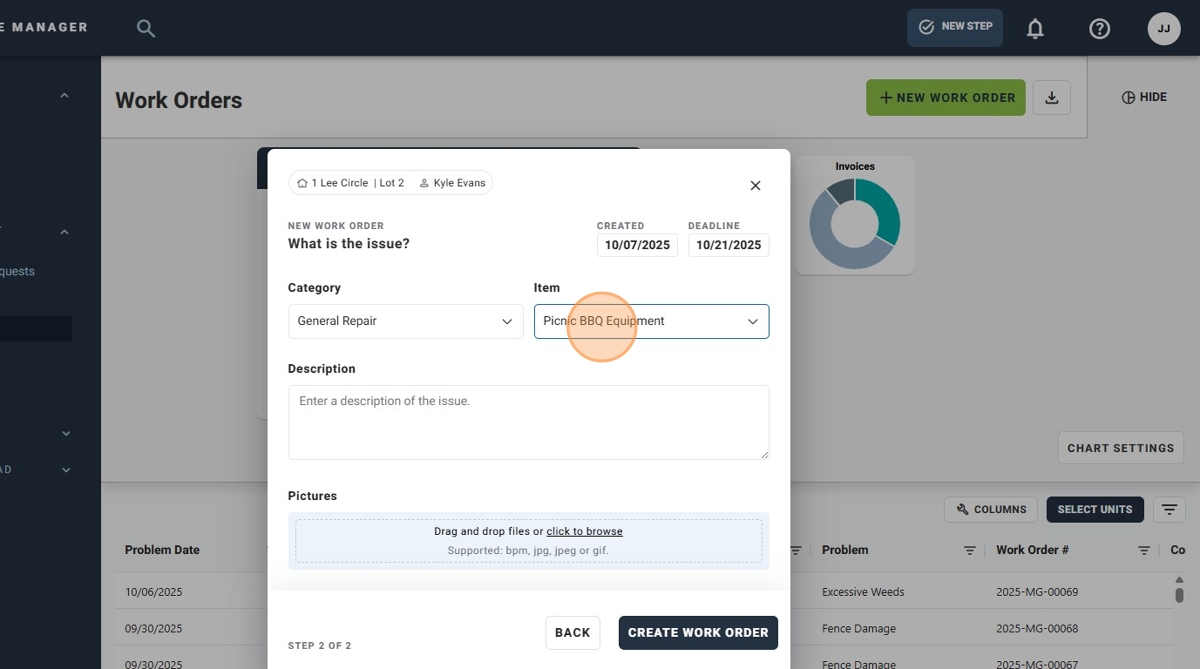Expand the sidebar AD section chevron
The width and height of the screenshot is (1200, 669).
(x=66, y=470)
